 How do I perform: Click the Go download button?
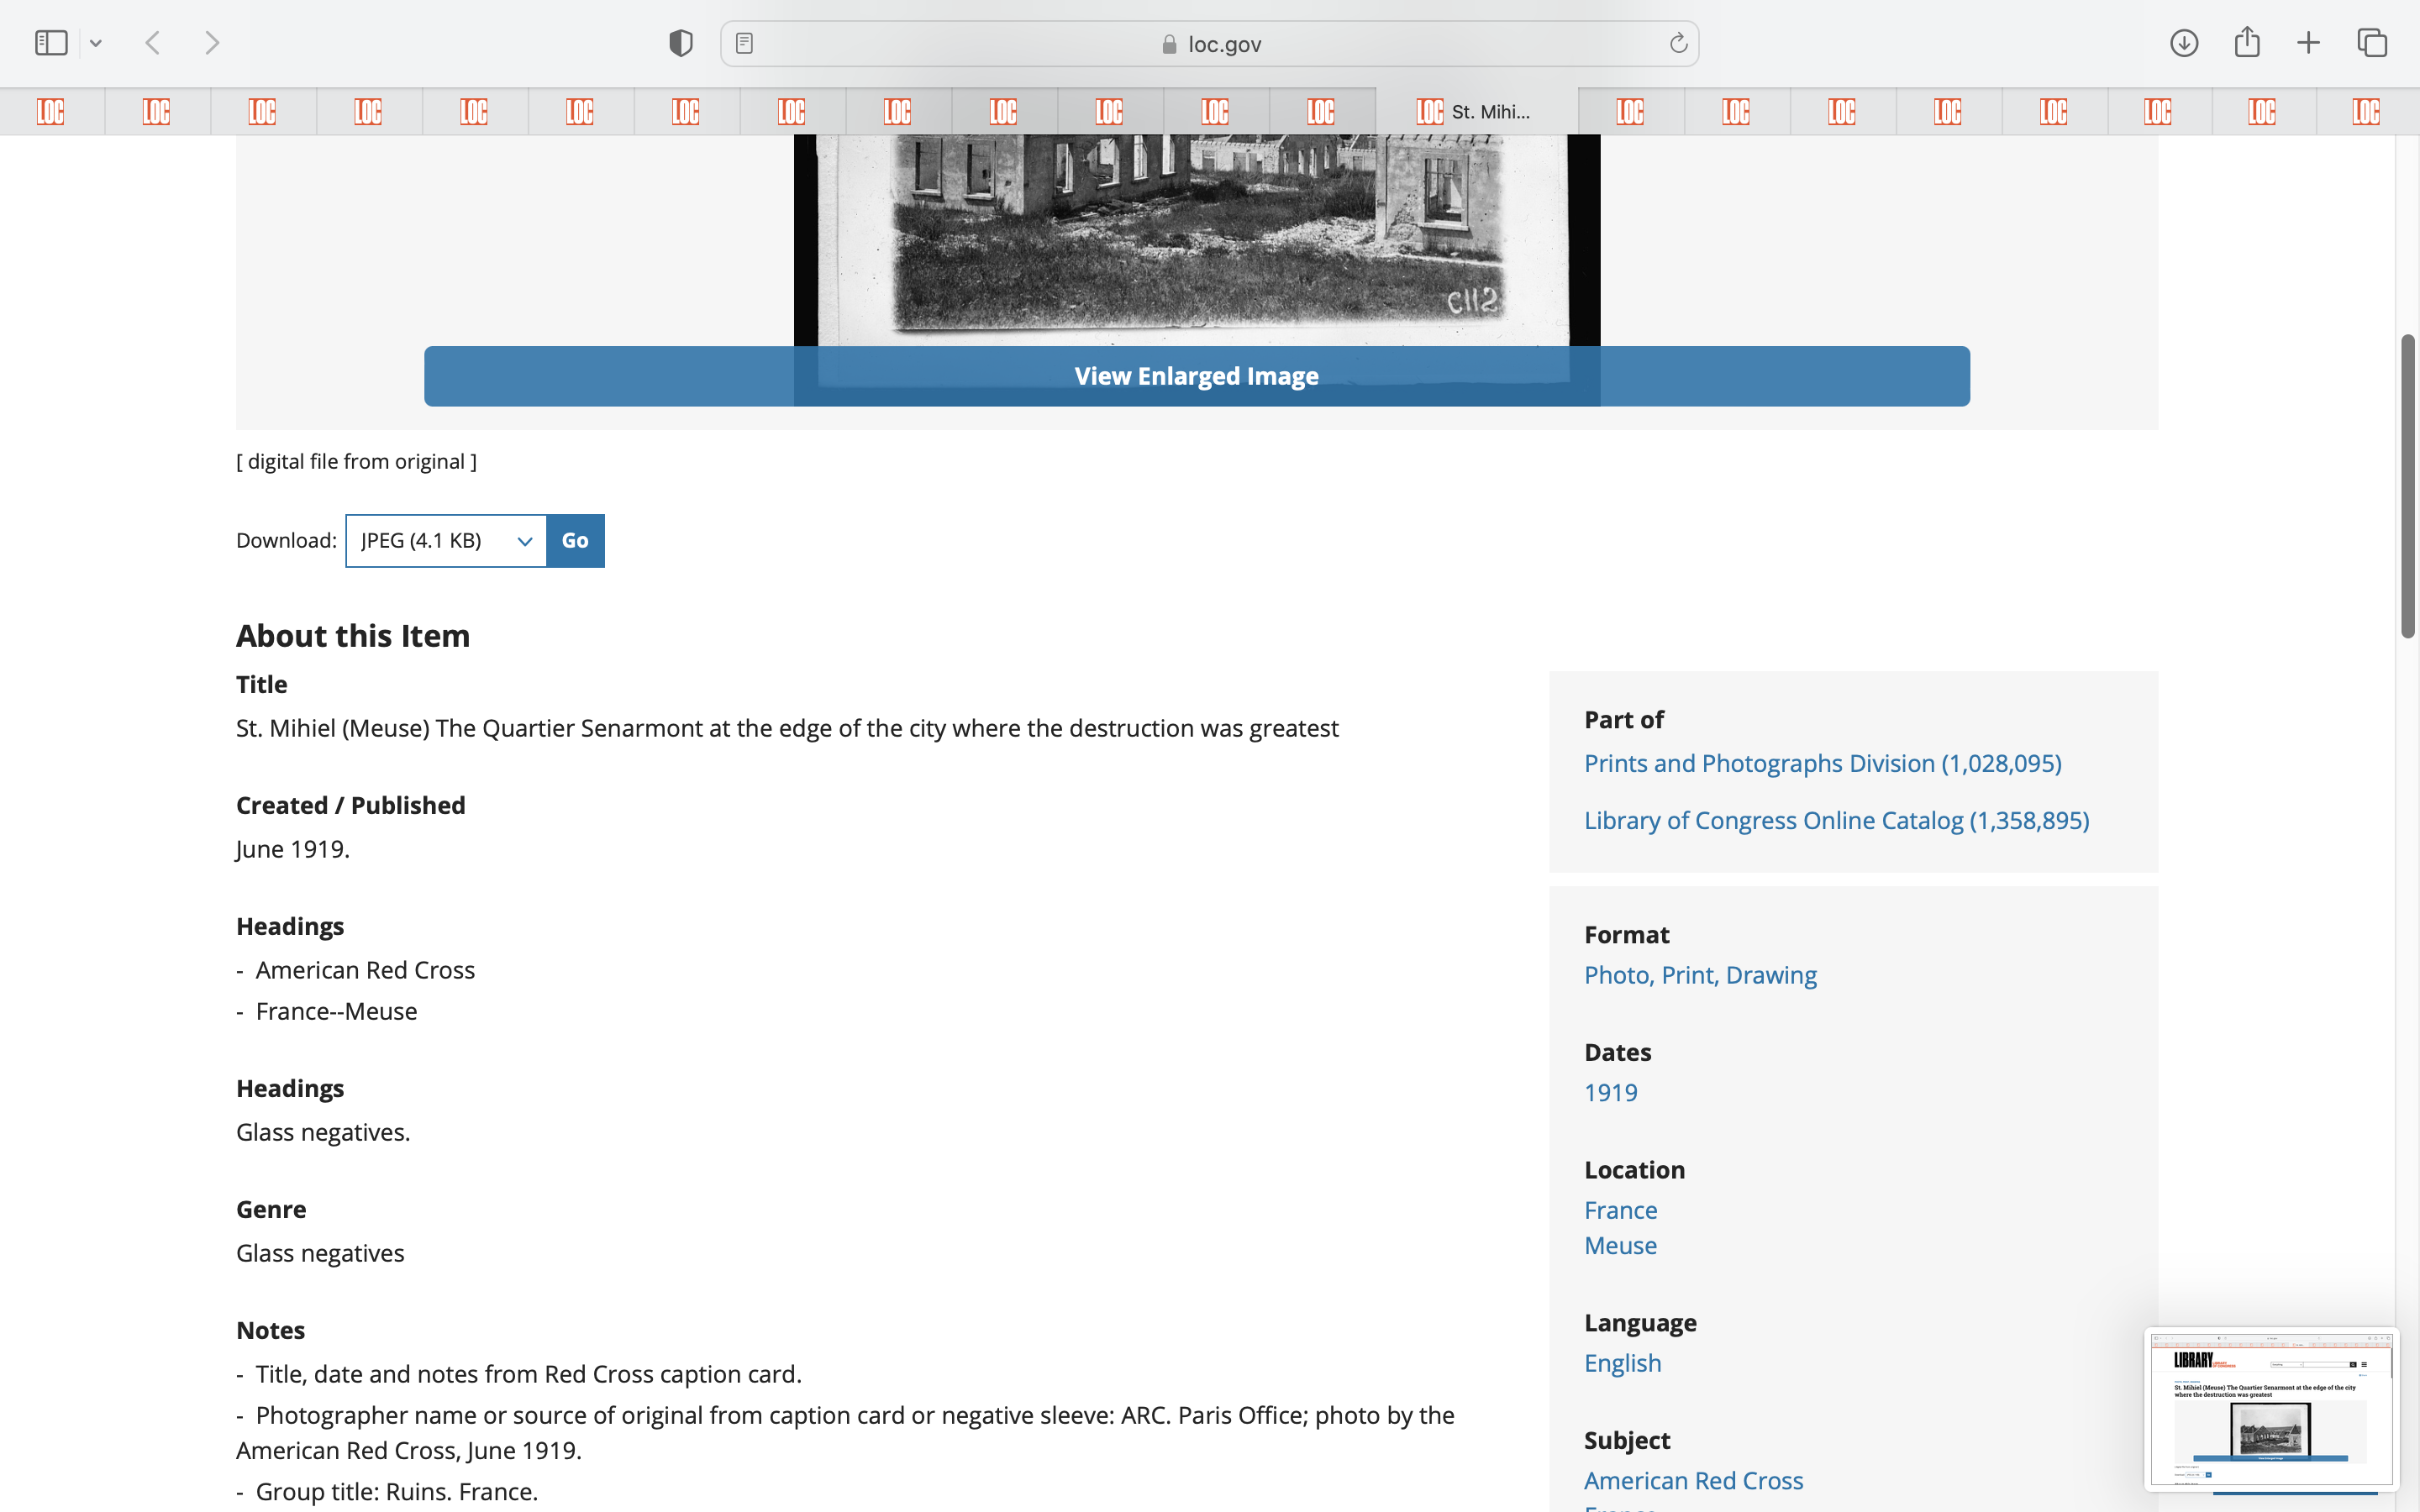[575, 541]
